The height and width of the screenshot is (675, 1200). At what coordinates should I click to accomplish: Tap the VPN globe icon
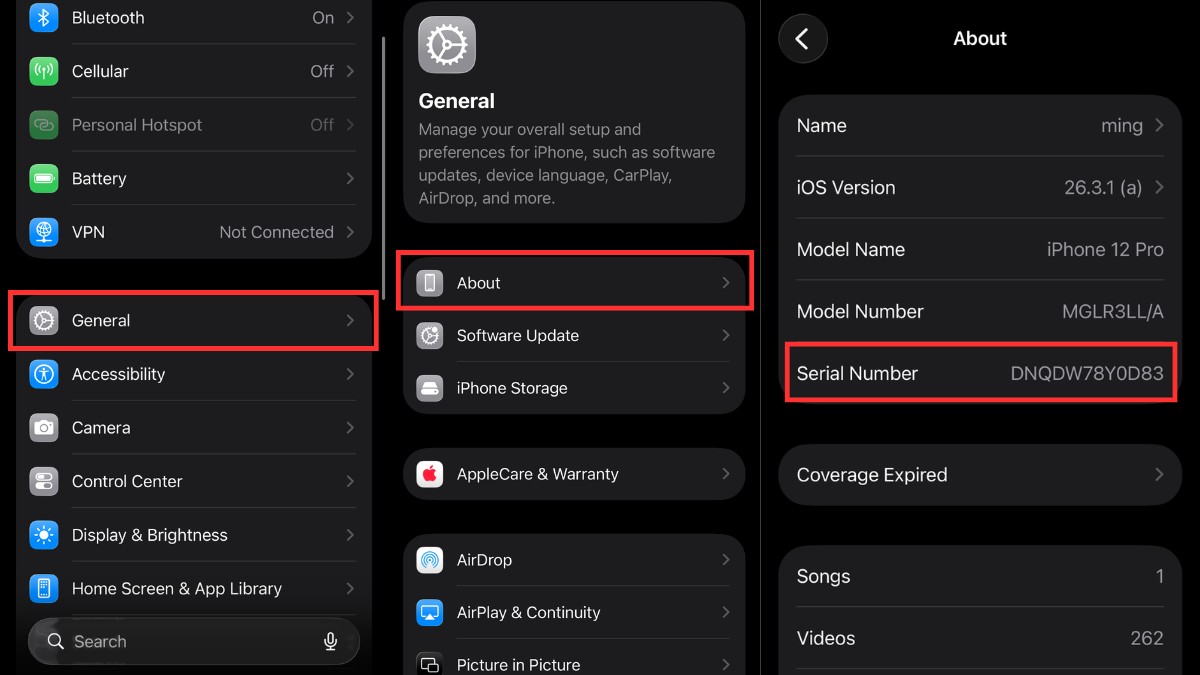point(44,232)
